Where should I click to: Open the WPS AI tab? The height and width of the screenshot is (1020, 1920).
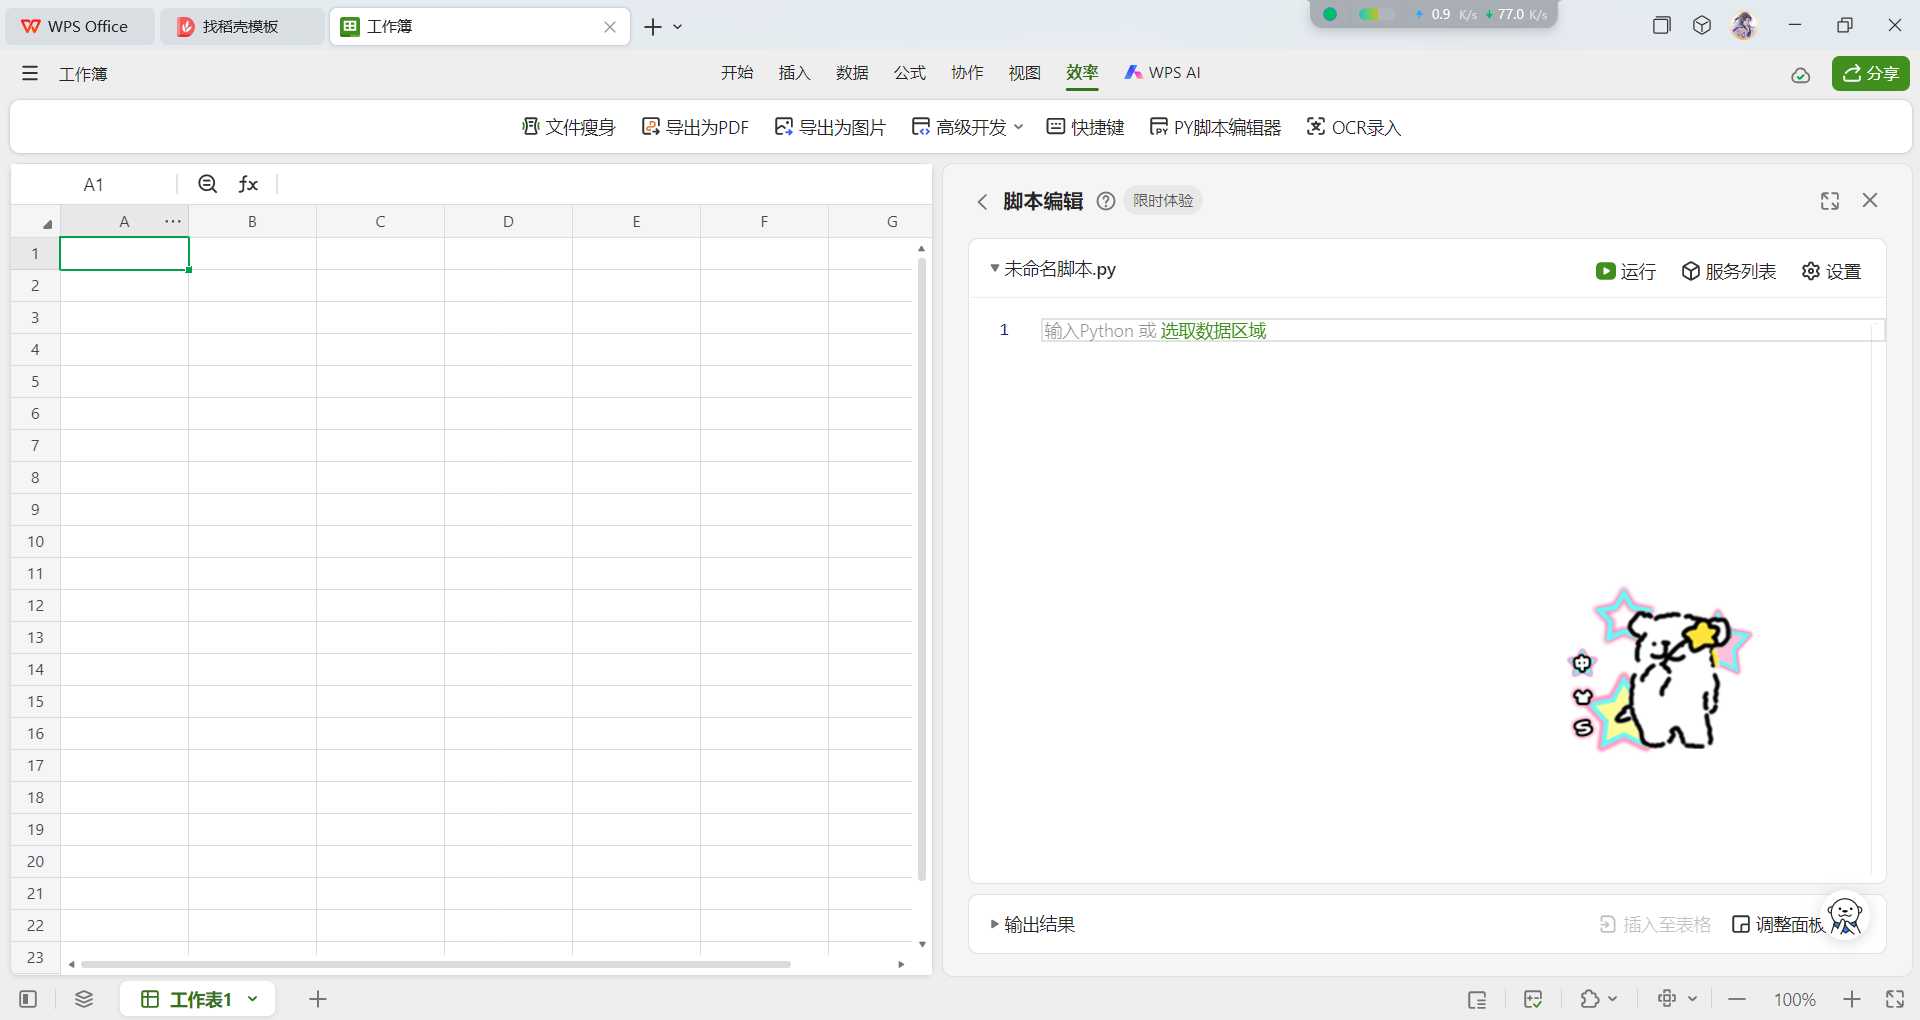click(1162, 73)
